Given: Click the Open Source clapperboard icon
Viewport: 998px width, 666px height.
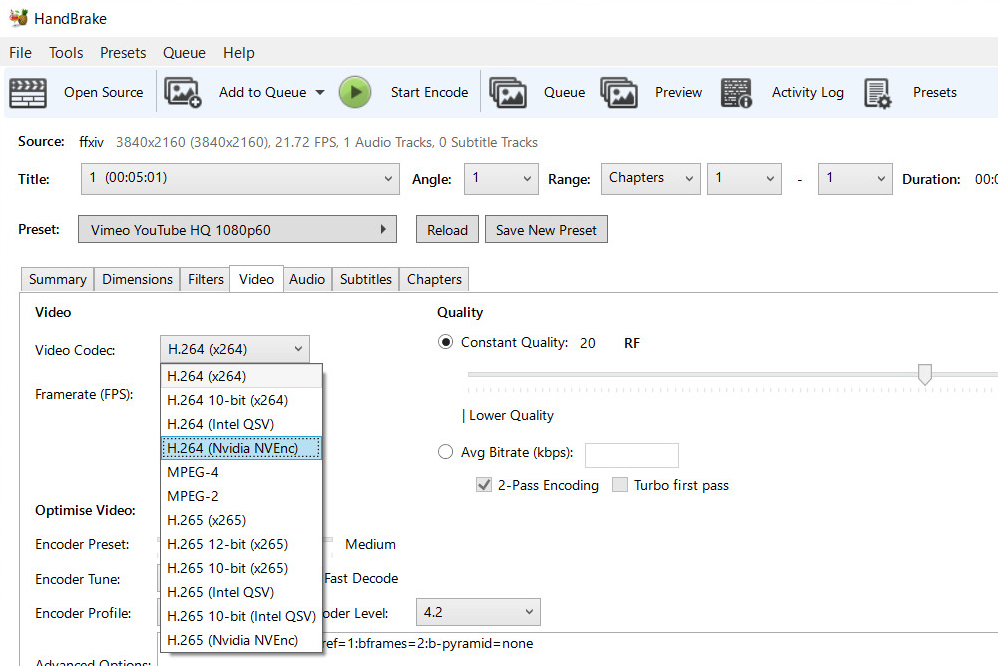Looking at the screenshot, I should click(x=28, y=93).
